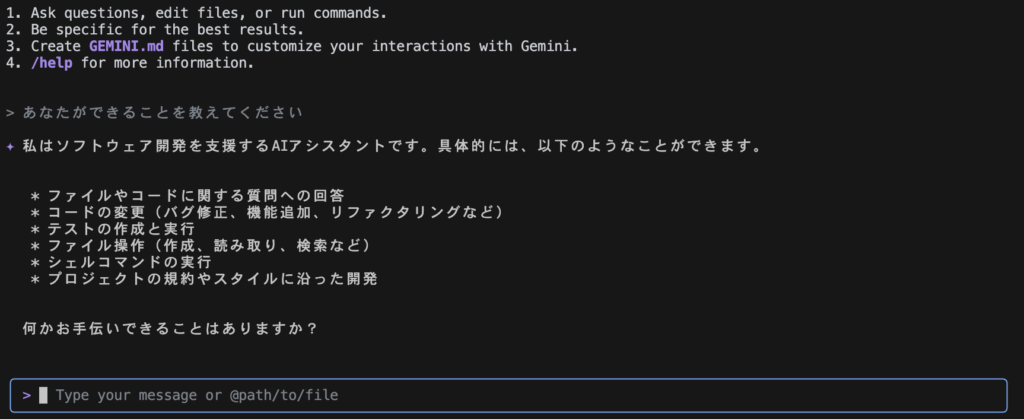This screenshot has height=419, width=1024.
Task: Click the blinking block cursor in the input
Action: (x=43, y=395)
